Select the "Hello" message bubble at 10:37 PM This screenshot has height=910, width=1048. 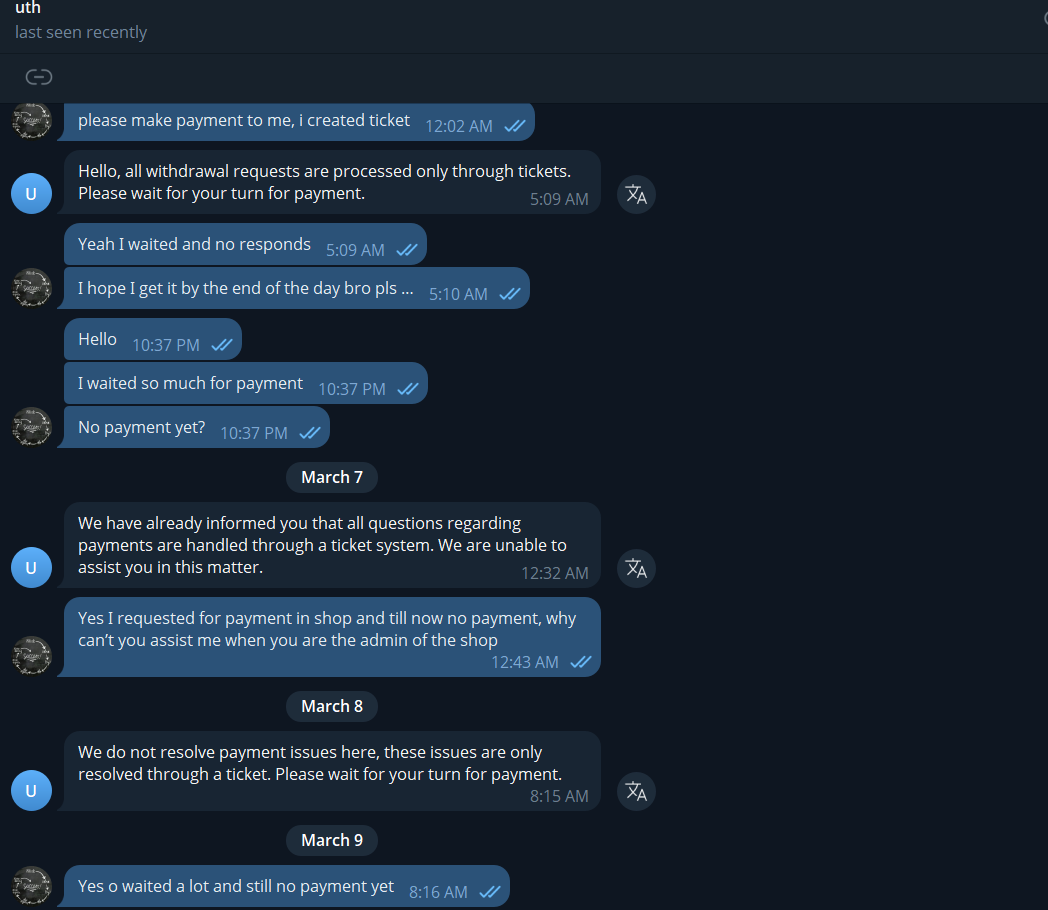(152, 340)
